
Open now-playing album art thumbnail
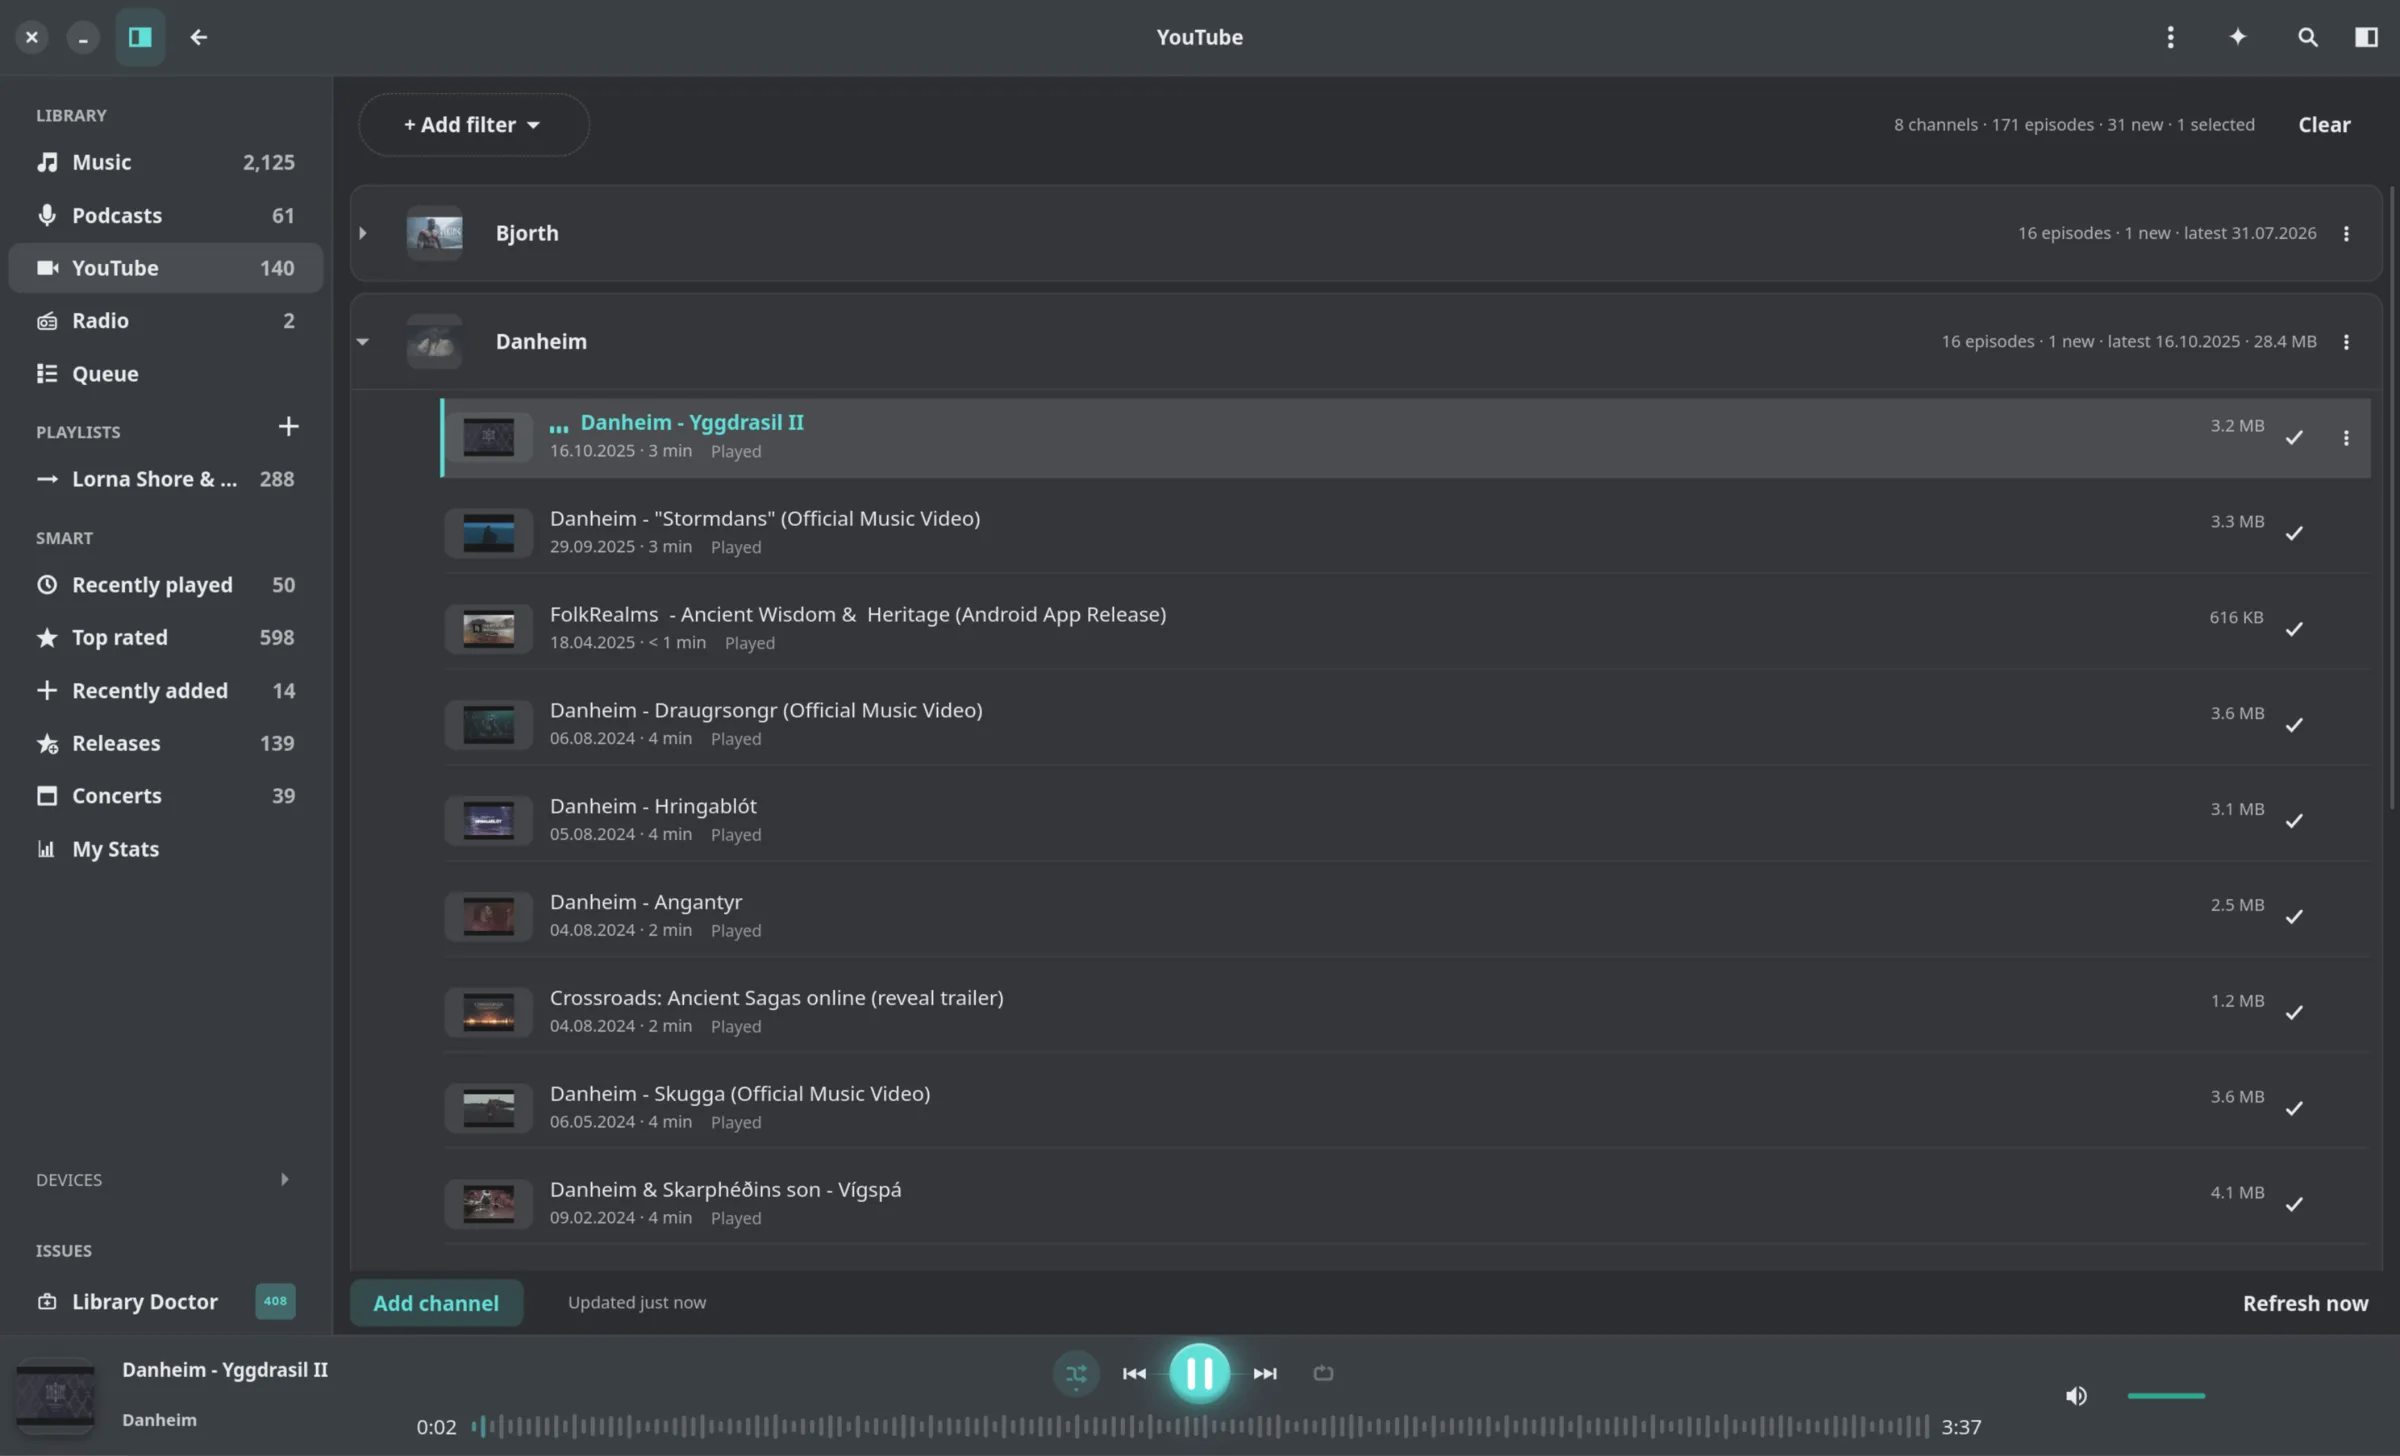point(56,1396)
